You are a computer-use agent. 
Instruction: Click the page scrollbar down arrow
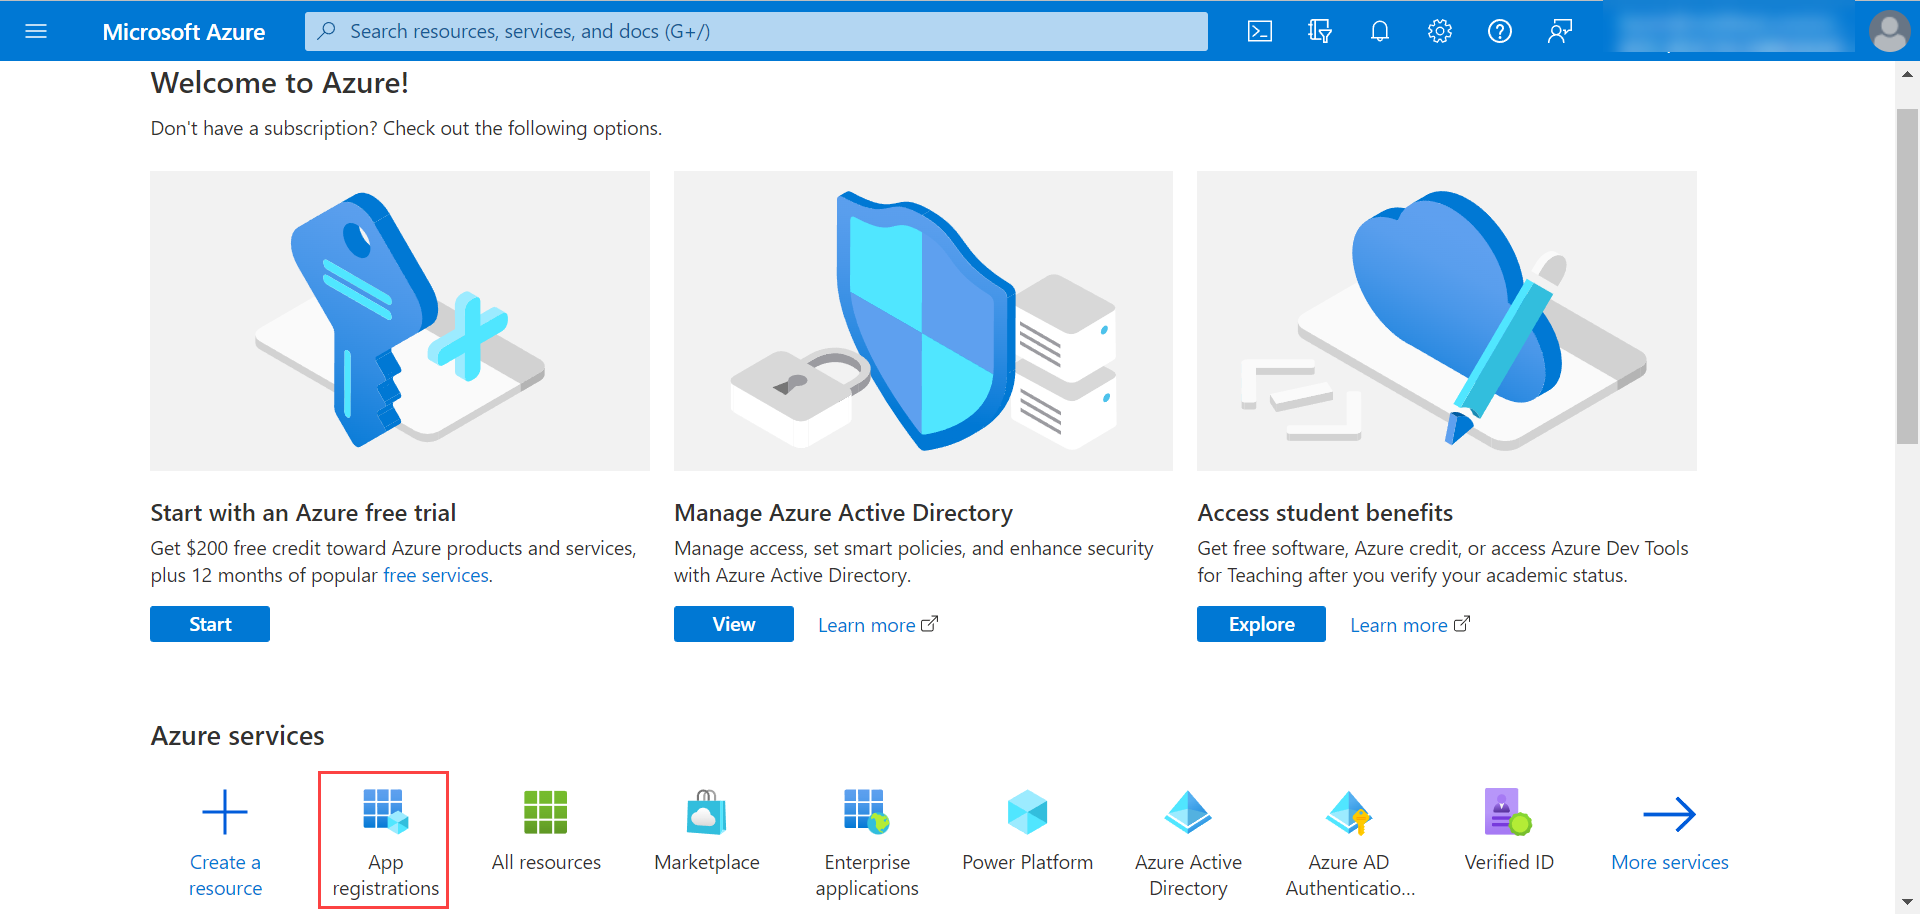coord(1907,903)
